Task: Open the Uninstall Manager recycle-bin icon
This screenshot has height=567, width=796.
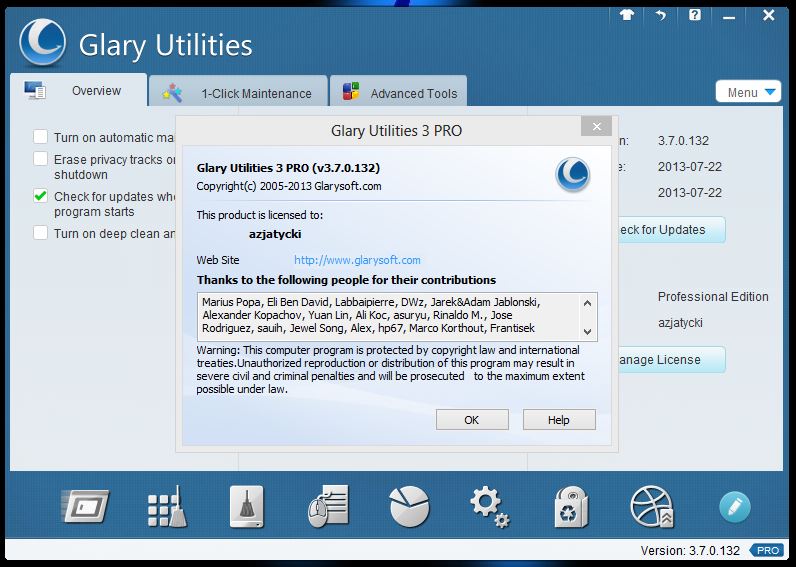Action: tap(571, 507)
